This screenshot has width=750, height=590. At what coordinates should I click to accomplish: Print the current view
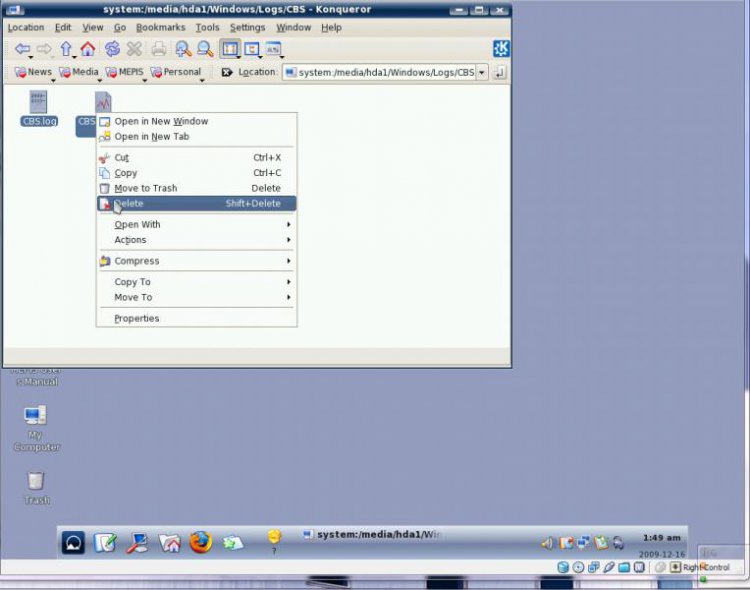(159, 49)
